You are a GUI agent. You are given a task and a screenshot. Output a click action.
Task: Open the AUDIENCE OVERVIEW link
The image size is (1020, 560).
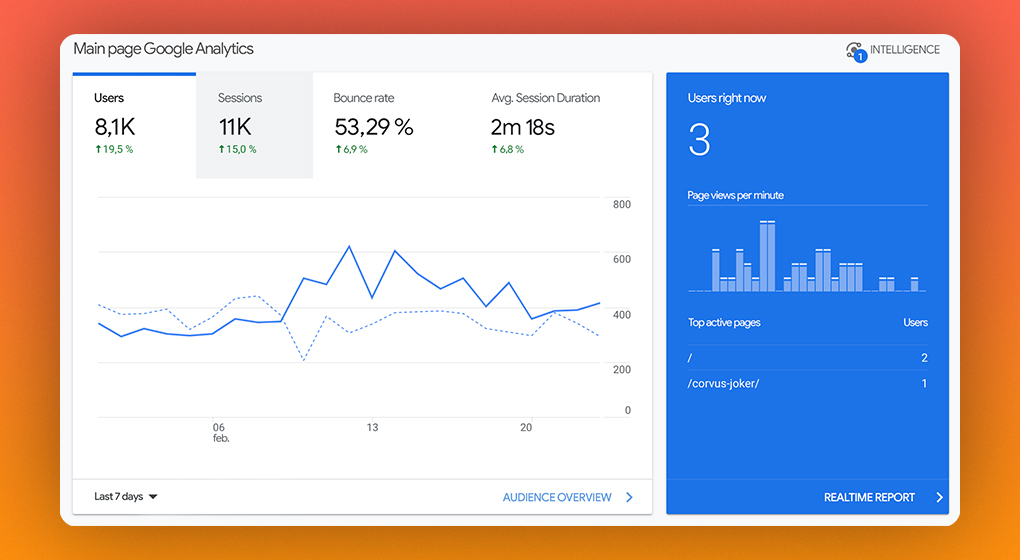[557, 497]
